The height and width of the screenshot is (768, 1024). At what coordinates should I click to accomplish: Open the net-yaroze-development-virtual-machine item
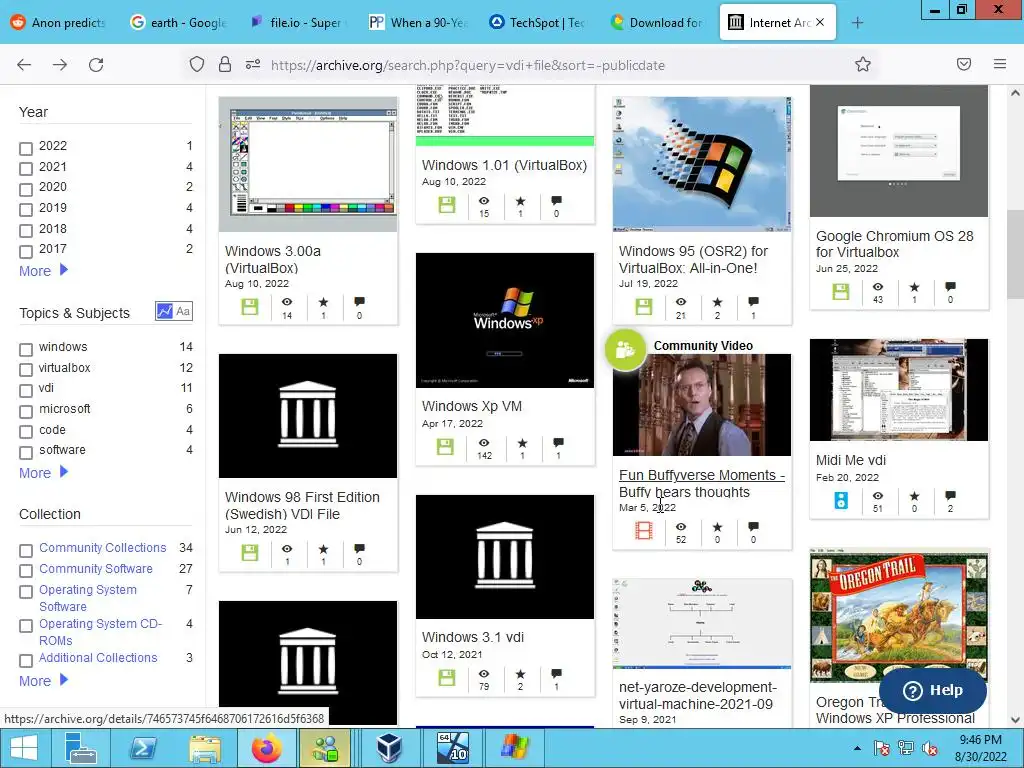[697, 696]
